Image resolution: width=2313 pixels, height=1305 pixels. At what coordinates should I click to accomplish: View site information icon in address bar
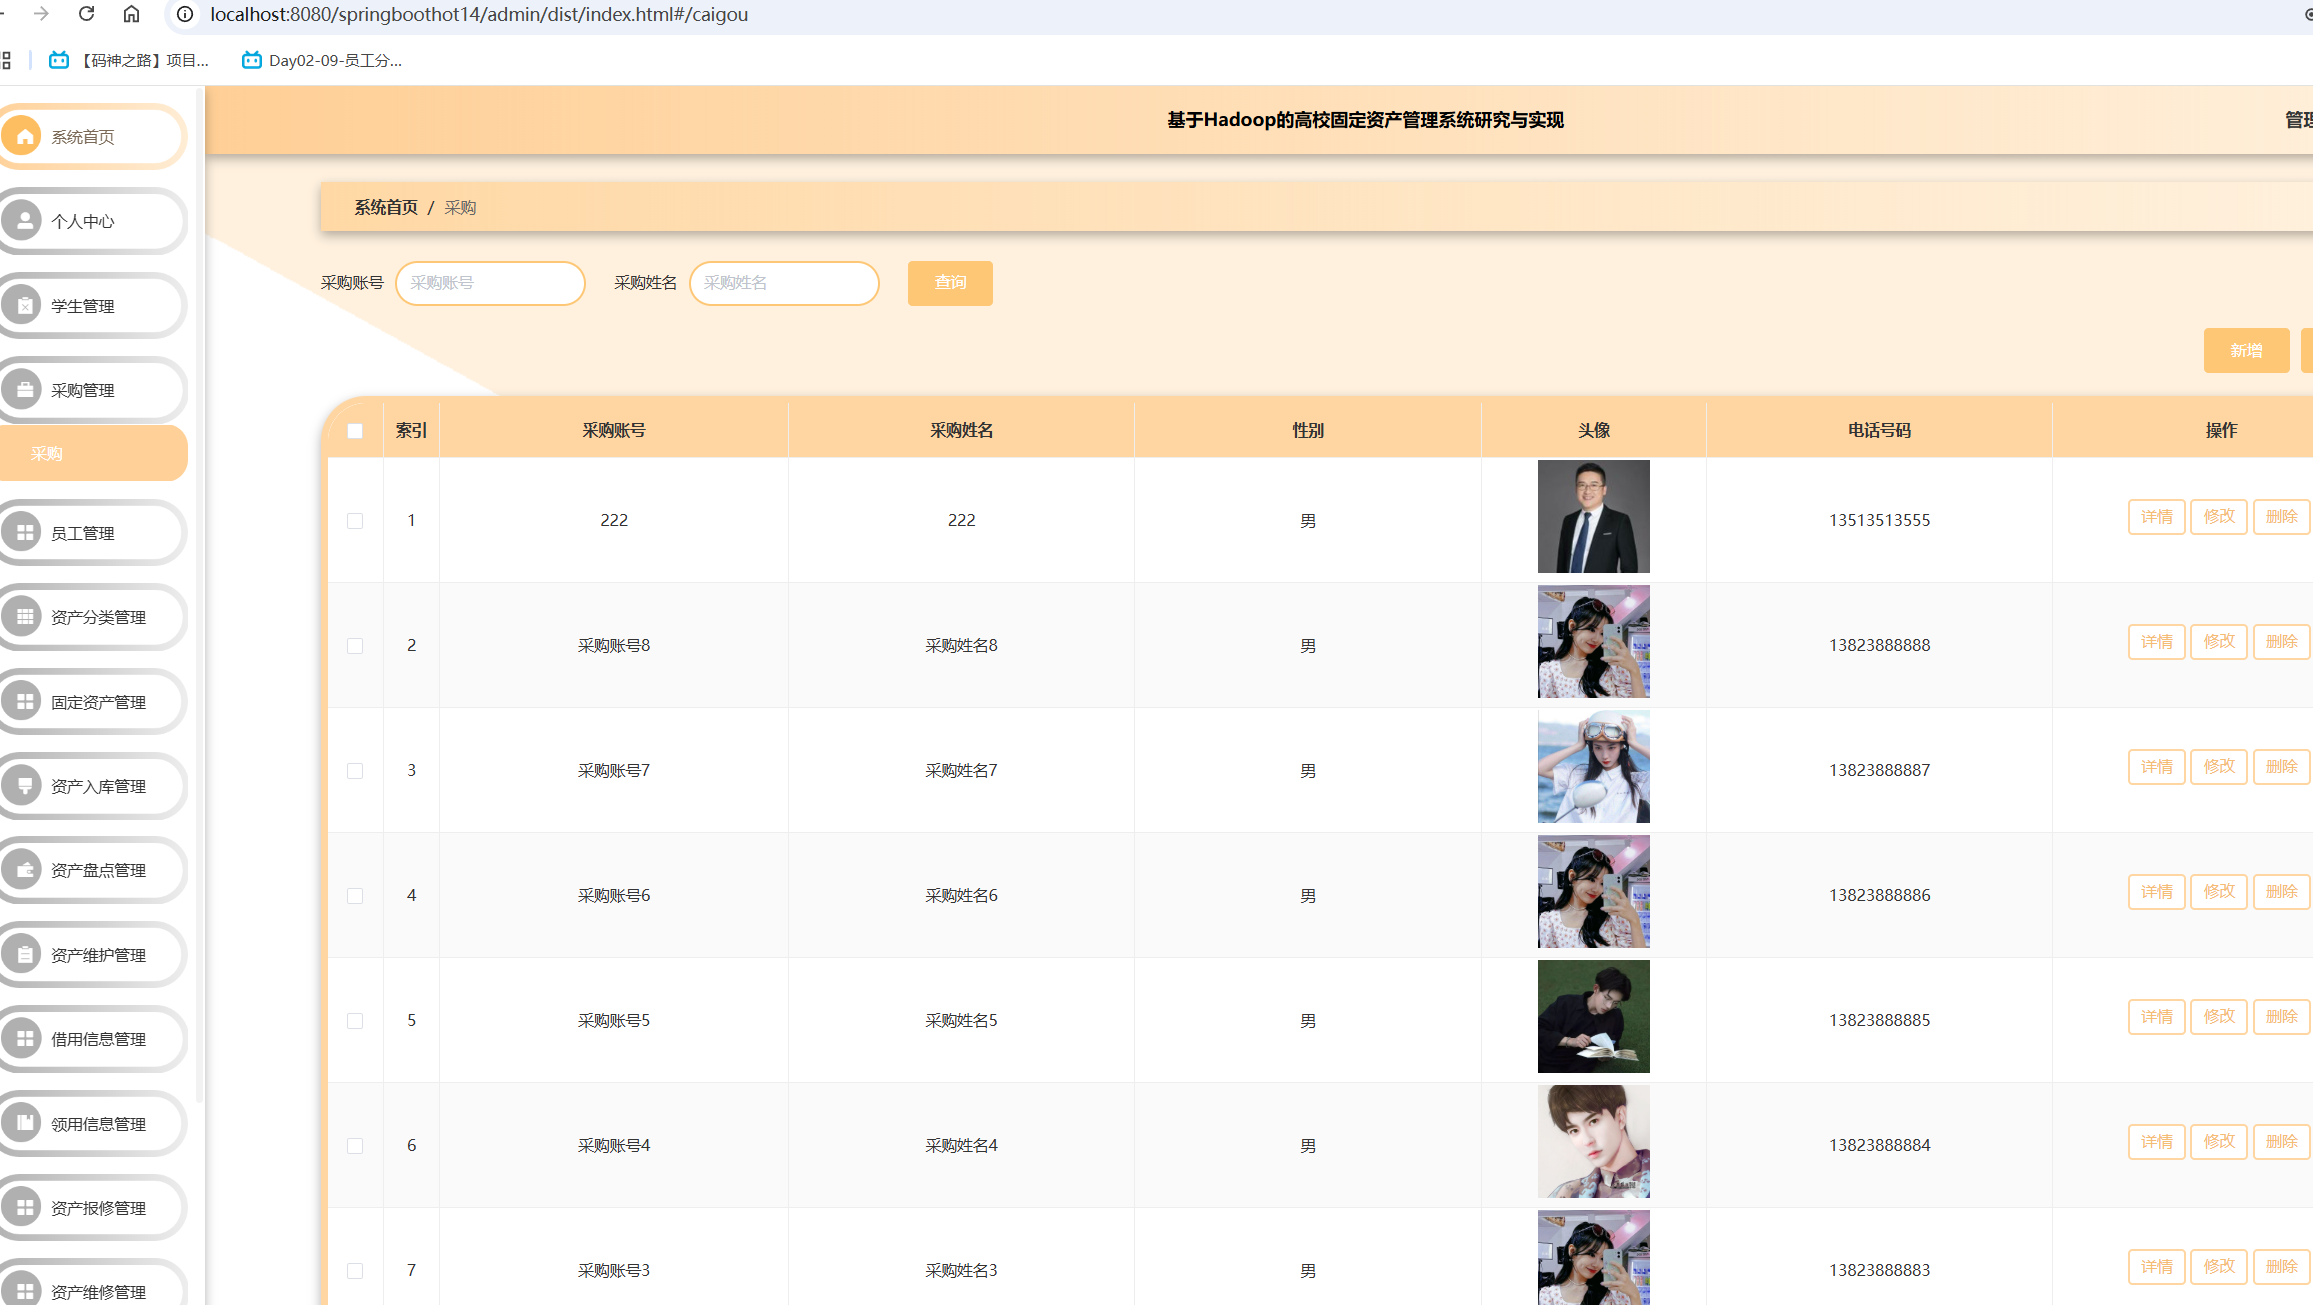(185, 14)
